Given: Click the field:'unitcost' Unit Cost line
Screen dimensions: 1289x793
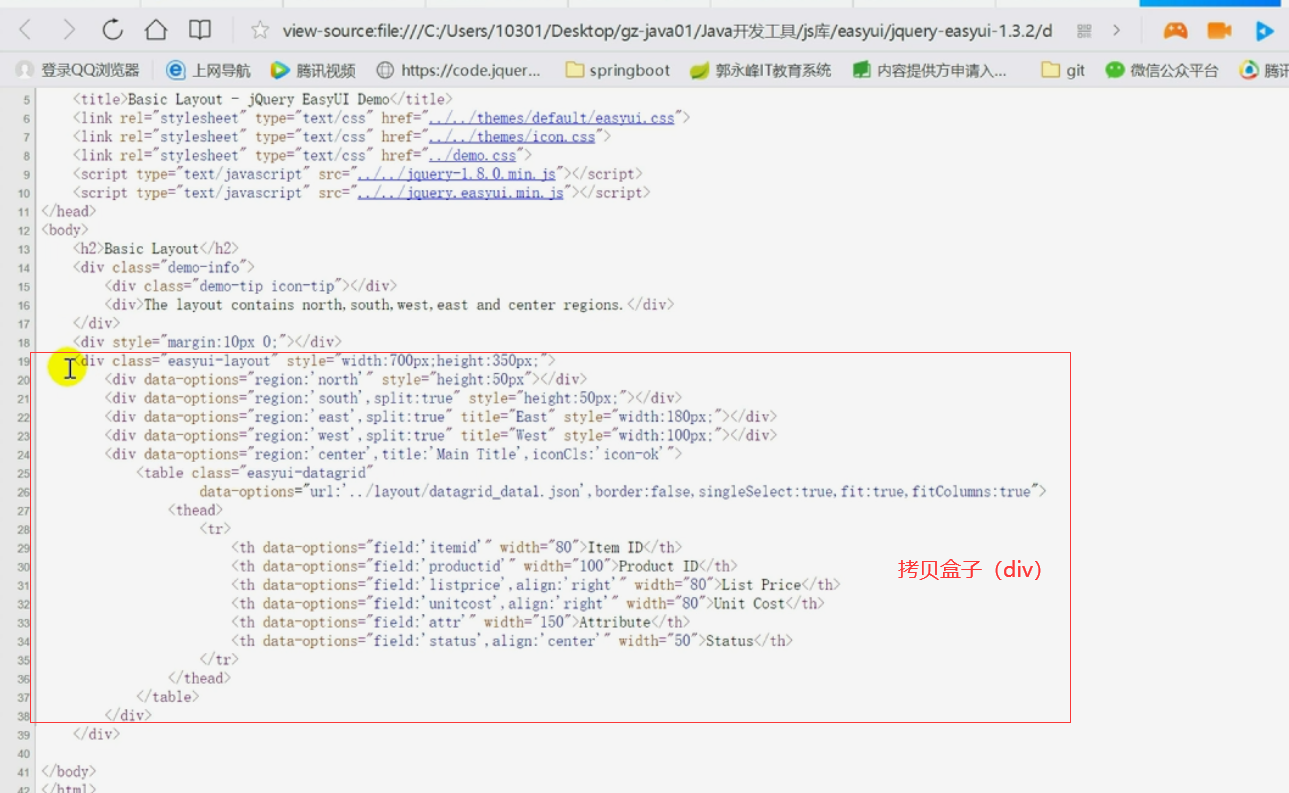Looking at the screenshot, I should click(528, 604).
